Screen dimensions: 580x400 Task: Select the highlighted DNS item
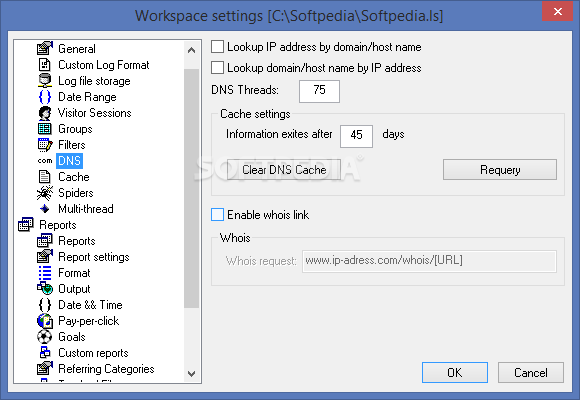70,161
